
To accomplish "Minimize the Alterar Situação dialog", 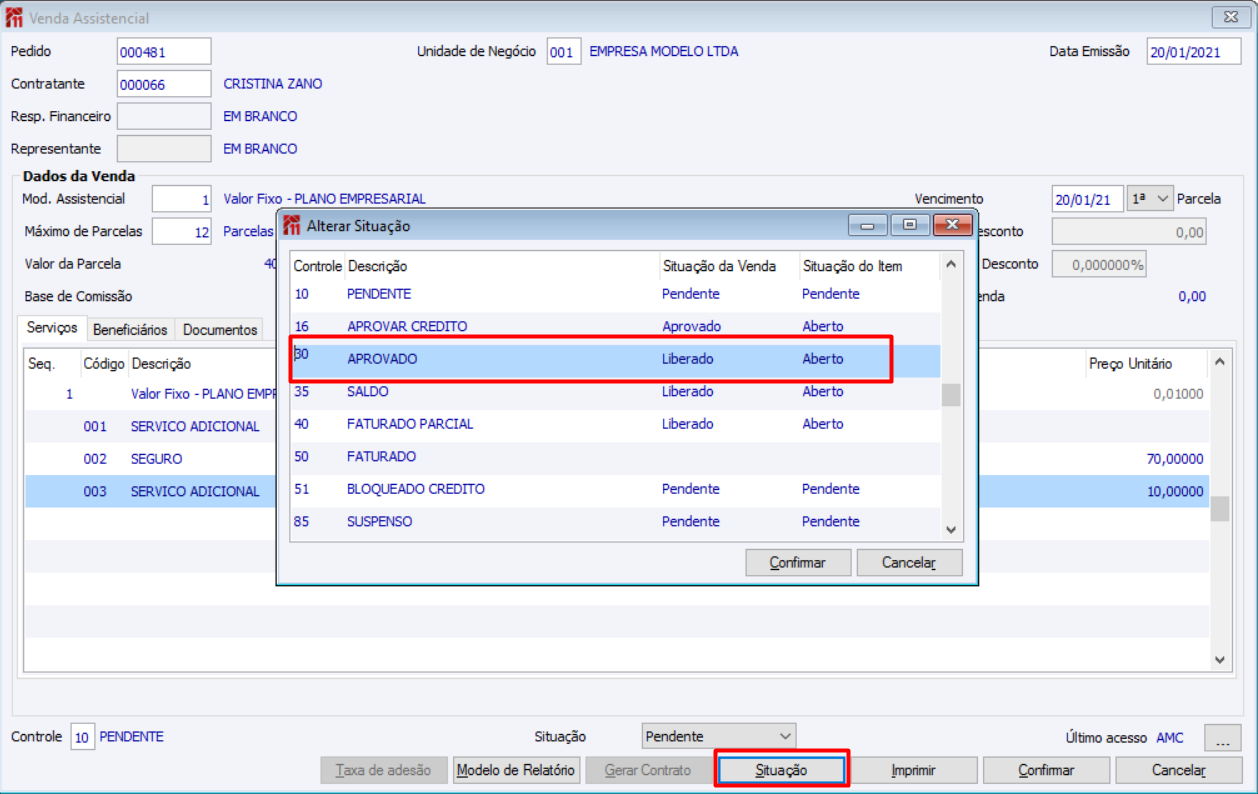I will [867, 226].
